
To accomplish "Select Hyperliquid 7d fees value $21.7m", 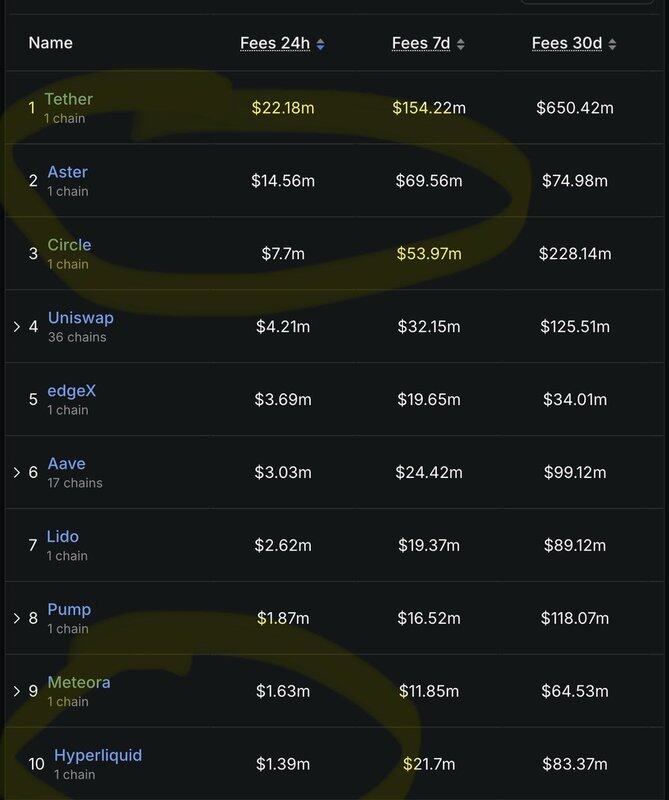I will click(429, 764).
